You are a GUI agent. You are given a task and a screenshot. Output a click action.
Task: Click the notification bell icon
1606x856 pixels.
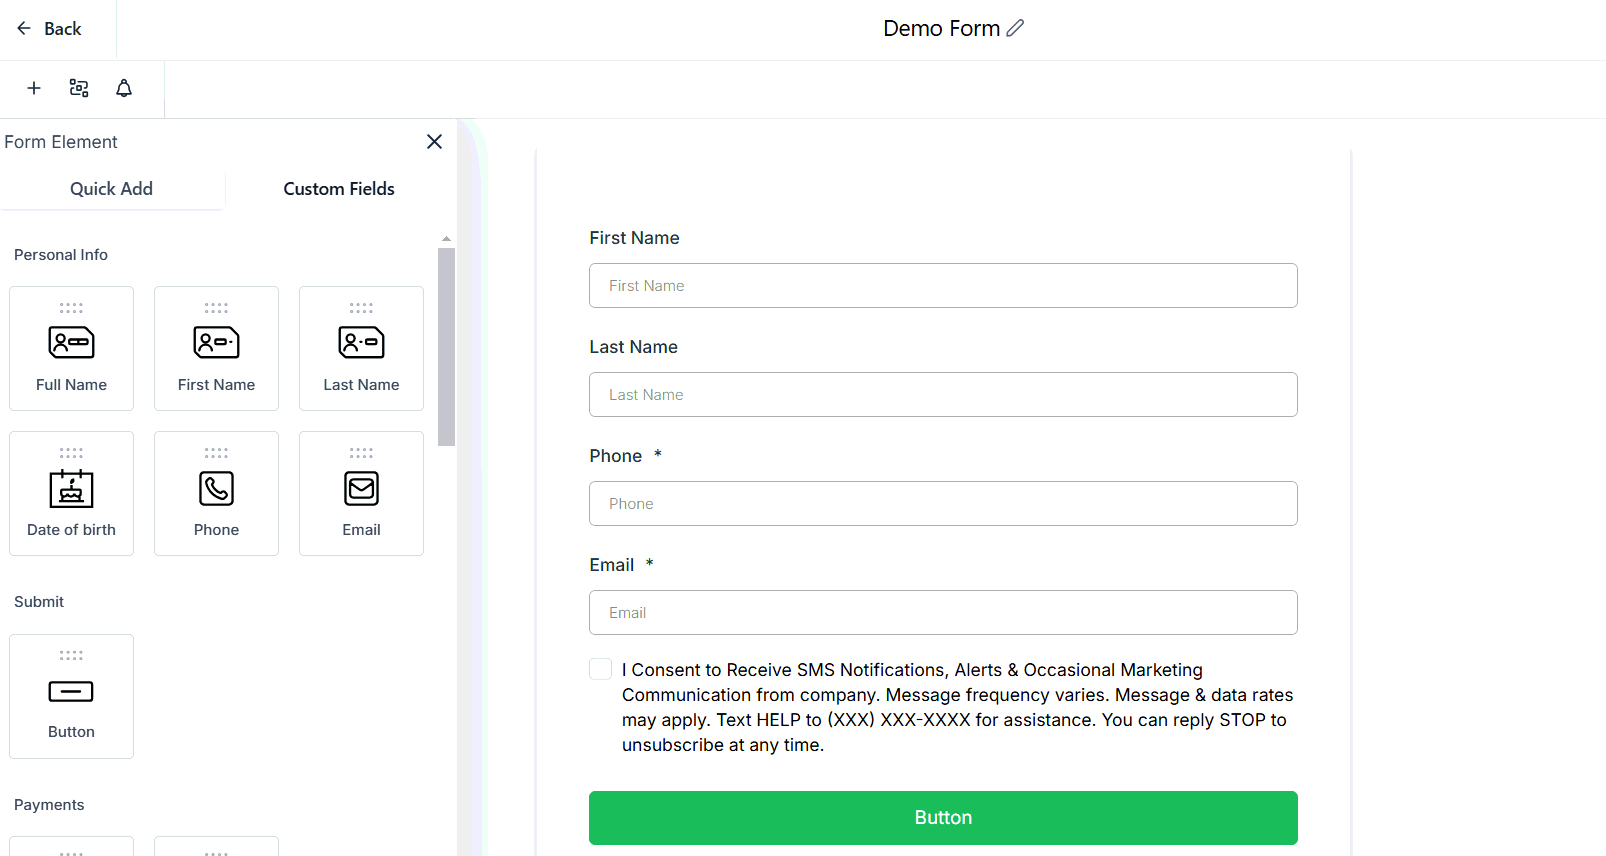click(x=124, y=88)
